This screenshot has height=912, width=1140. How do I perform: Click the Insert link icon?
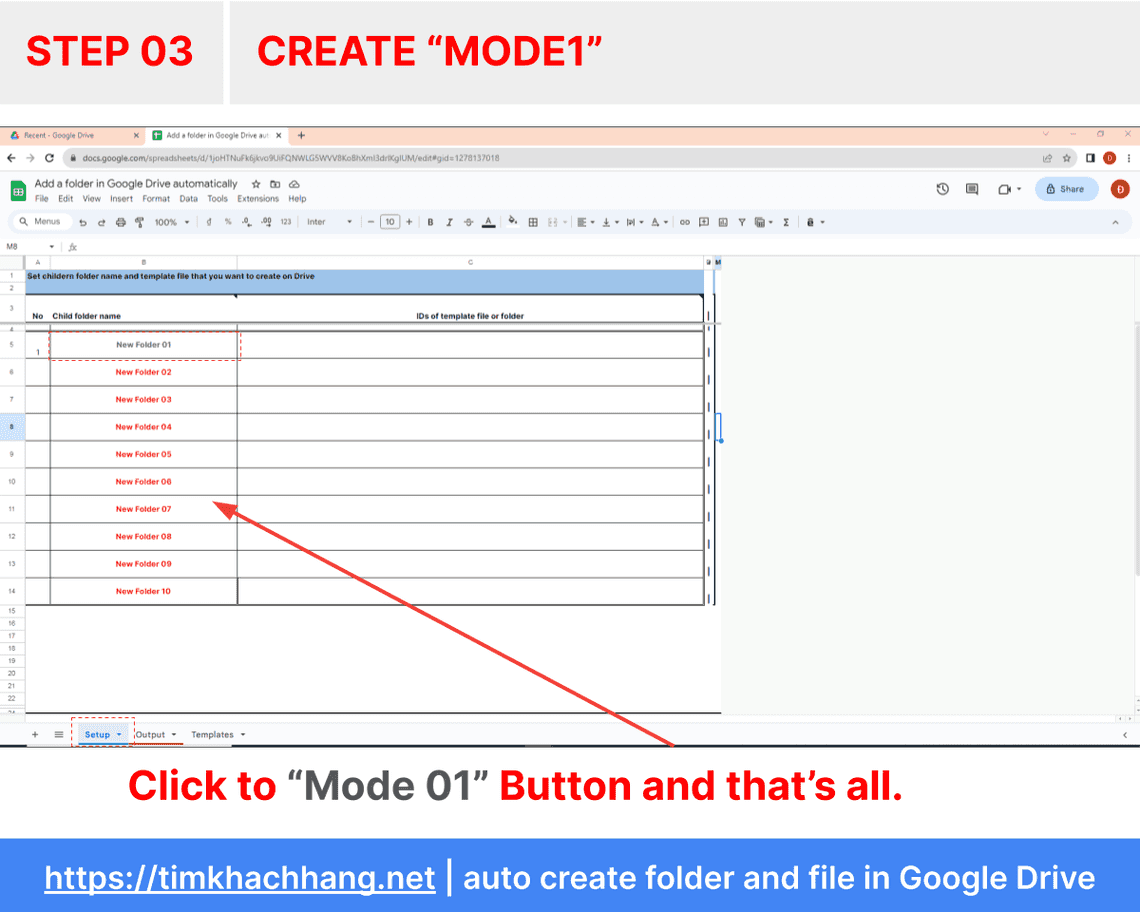point(685,221)
